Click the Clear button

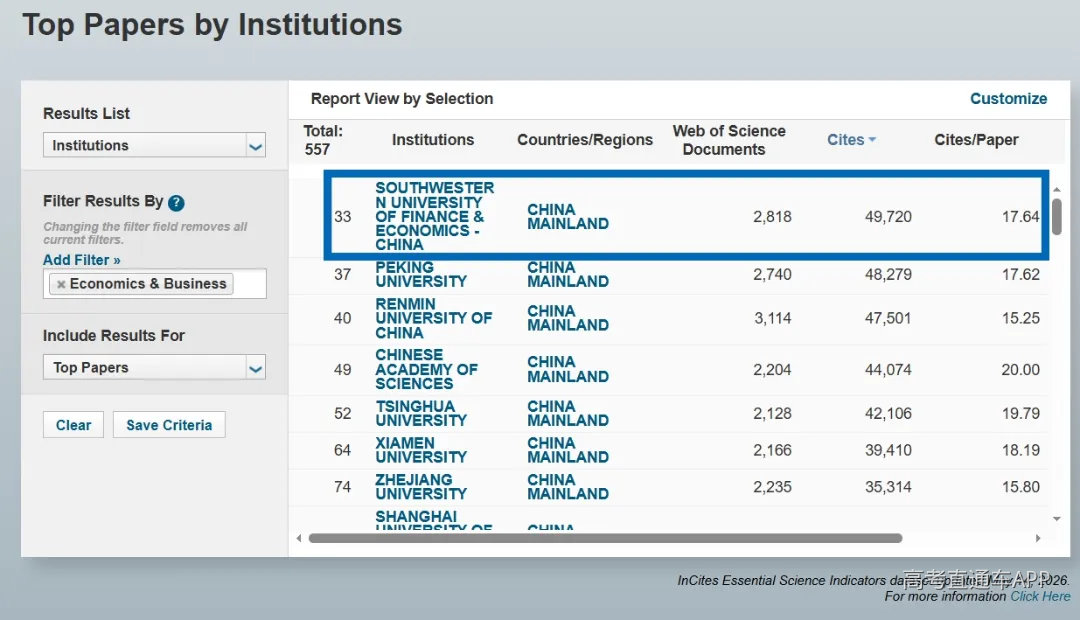click(73, 425)
